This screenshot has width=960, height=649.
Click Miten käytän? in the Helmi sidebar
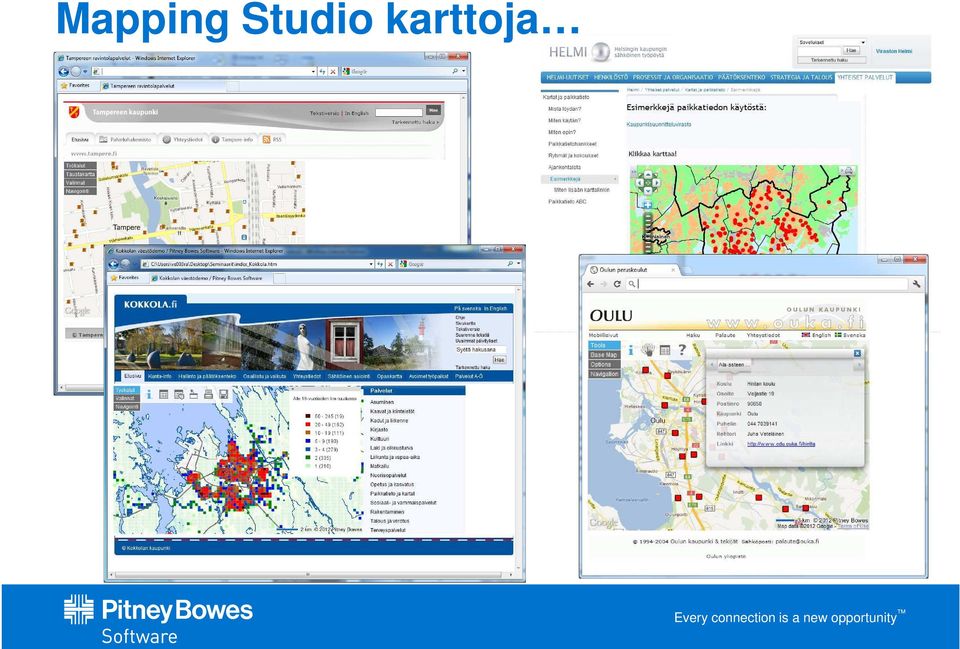[564, 121]
